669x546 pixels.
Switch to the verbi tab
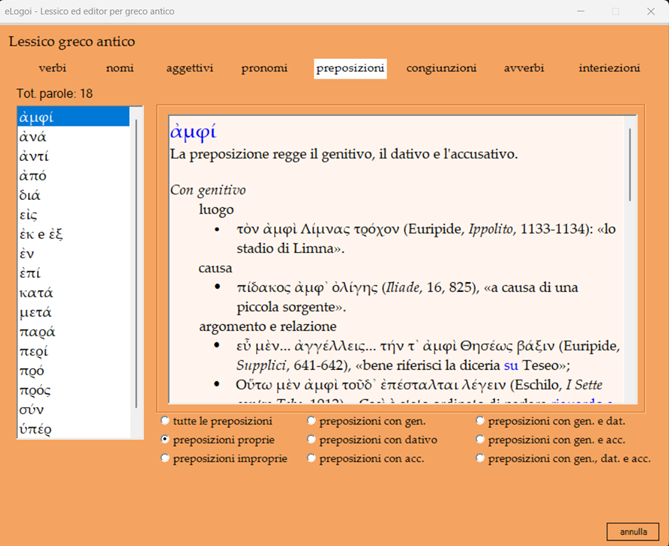[x=53, y=68]
